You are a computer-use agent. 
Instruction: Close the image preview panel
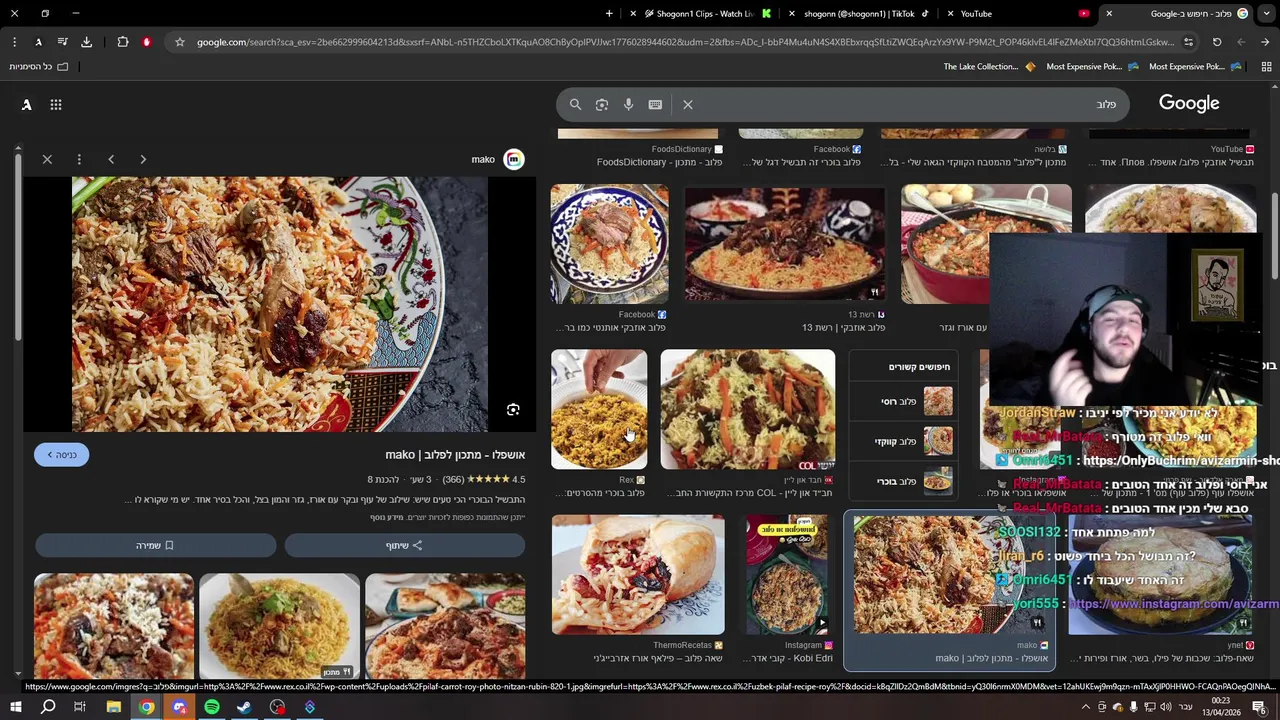coord(47,159)
